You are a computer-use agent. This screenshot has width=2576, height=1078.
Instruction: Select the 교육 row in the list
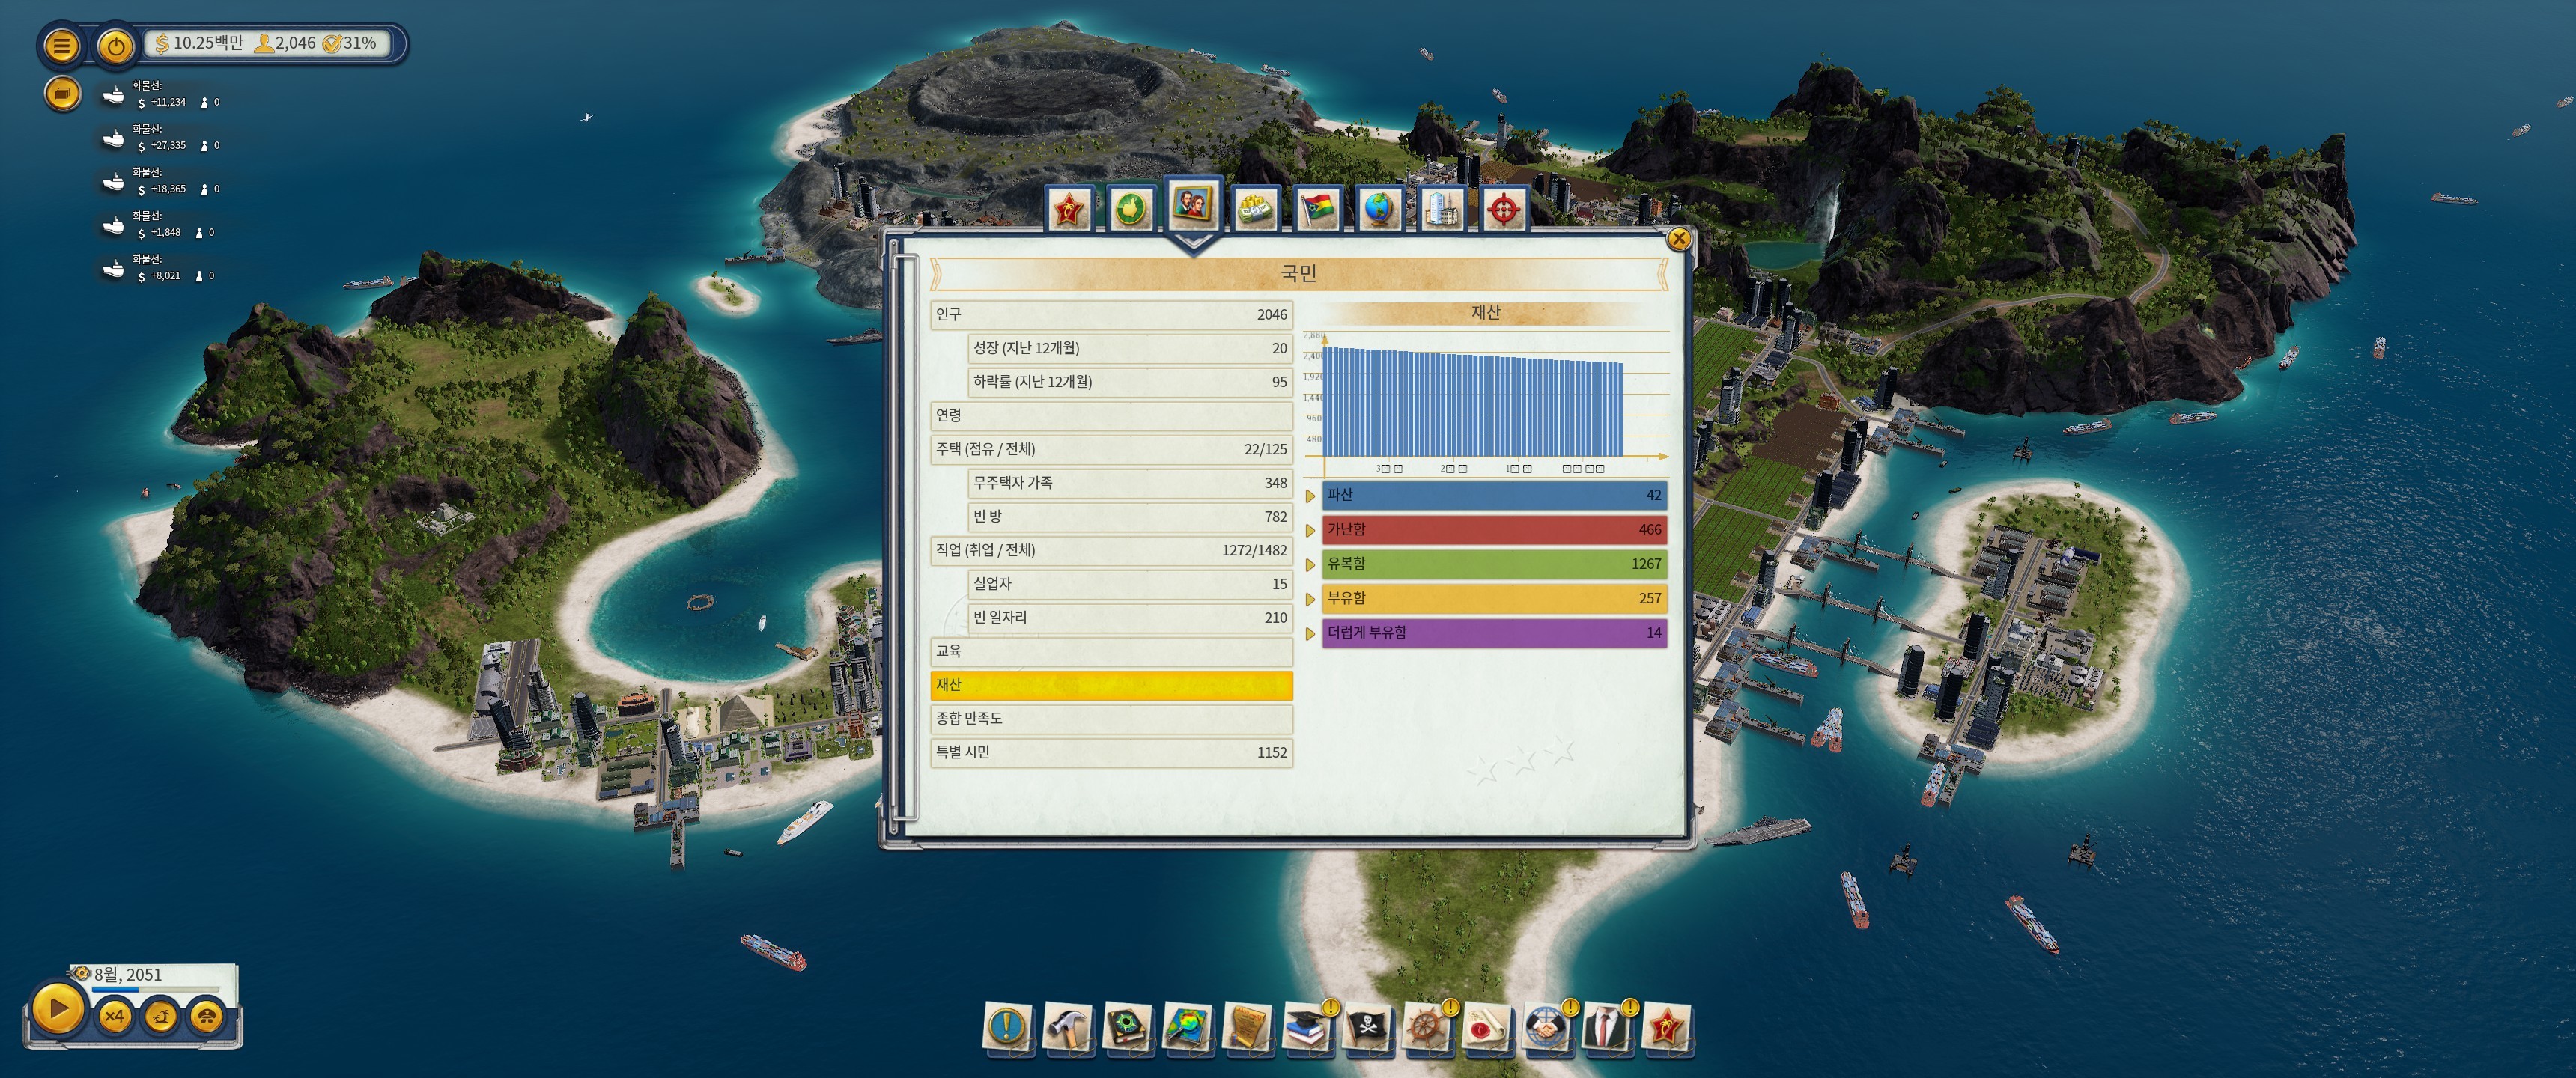(1110, 651)
